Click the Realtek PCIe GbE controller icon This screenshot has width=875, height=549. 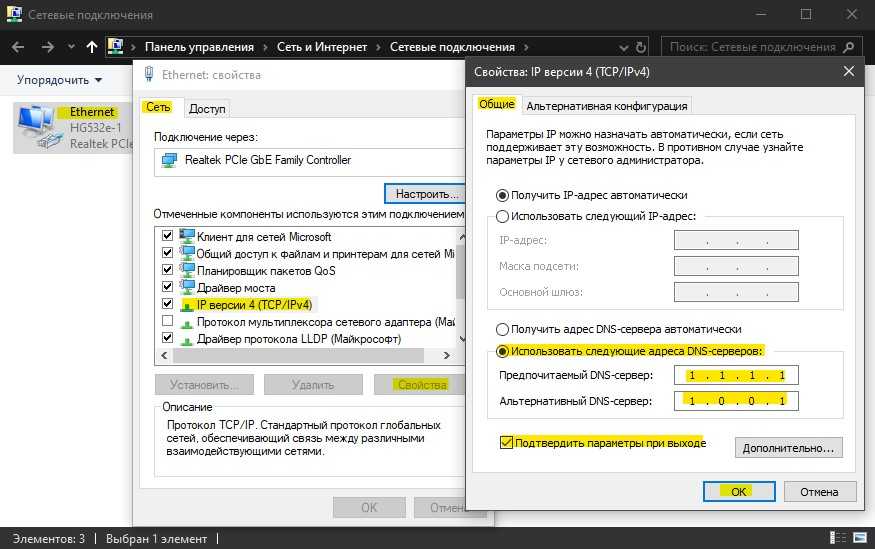[x=169, y=160]
